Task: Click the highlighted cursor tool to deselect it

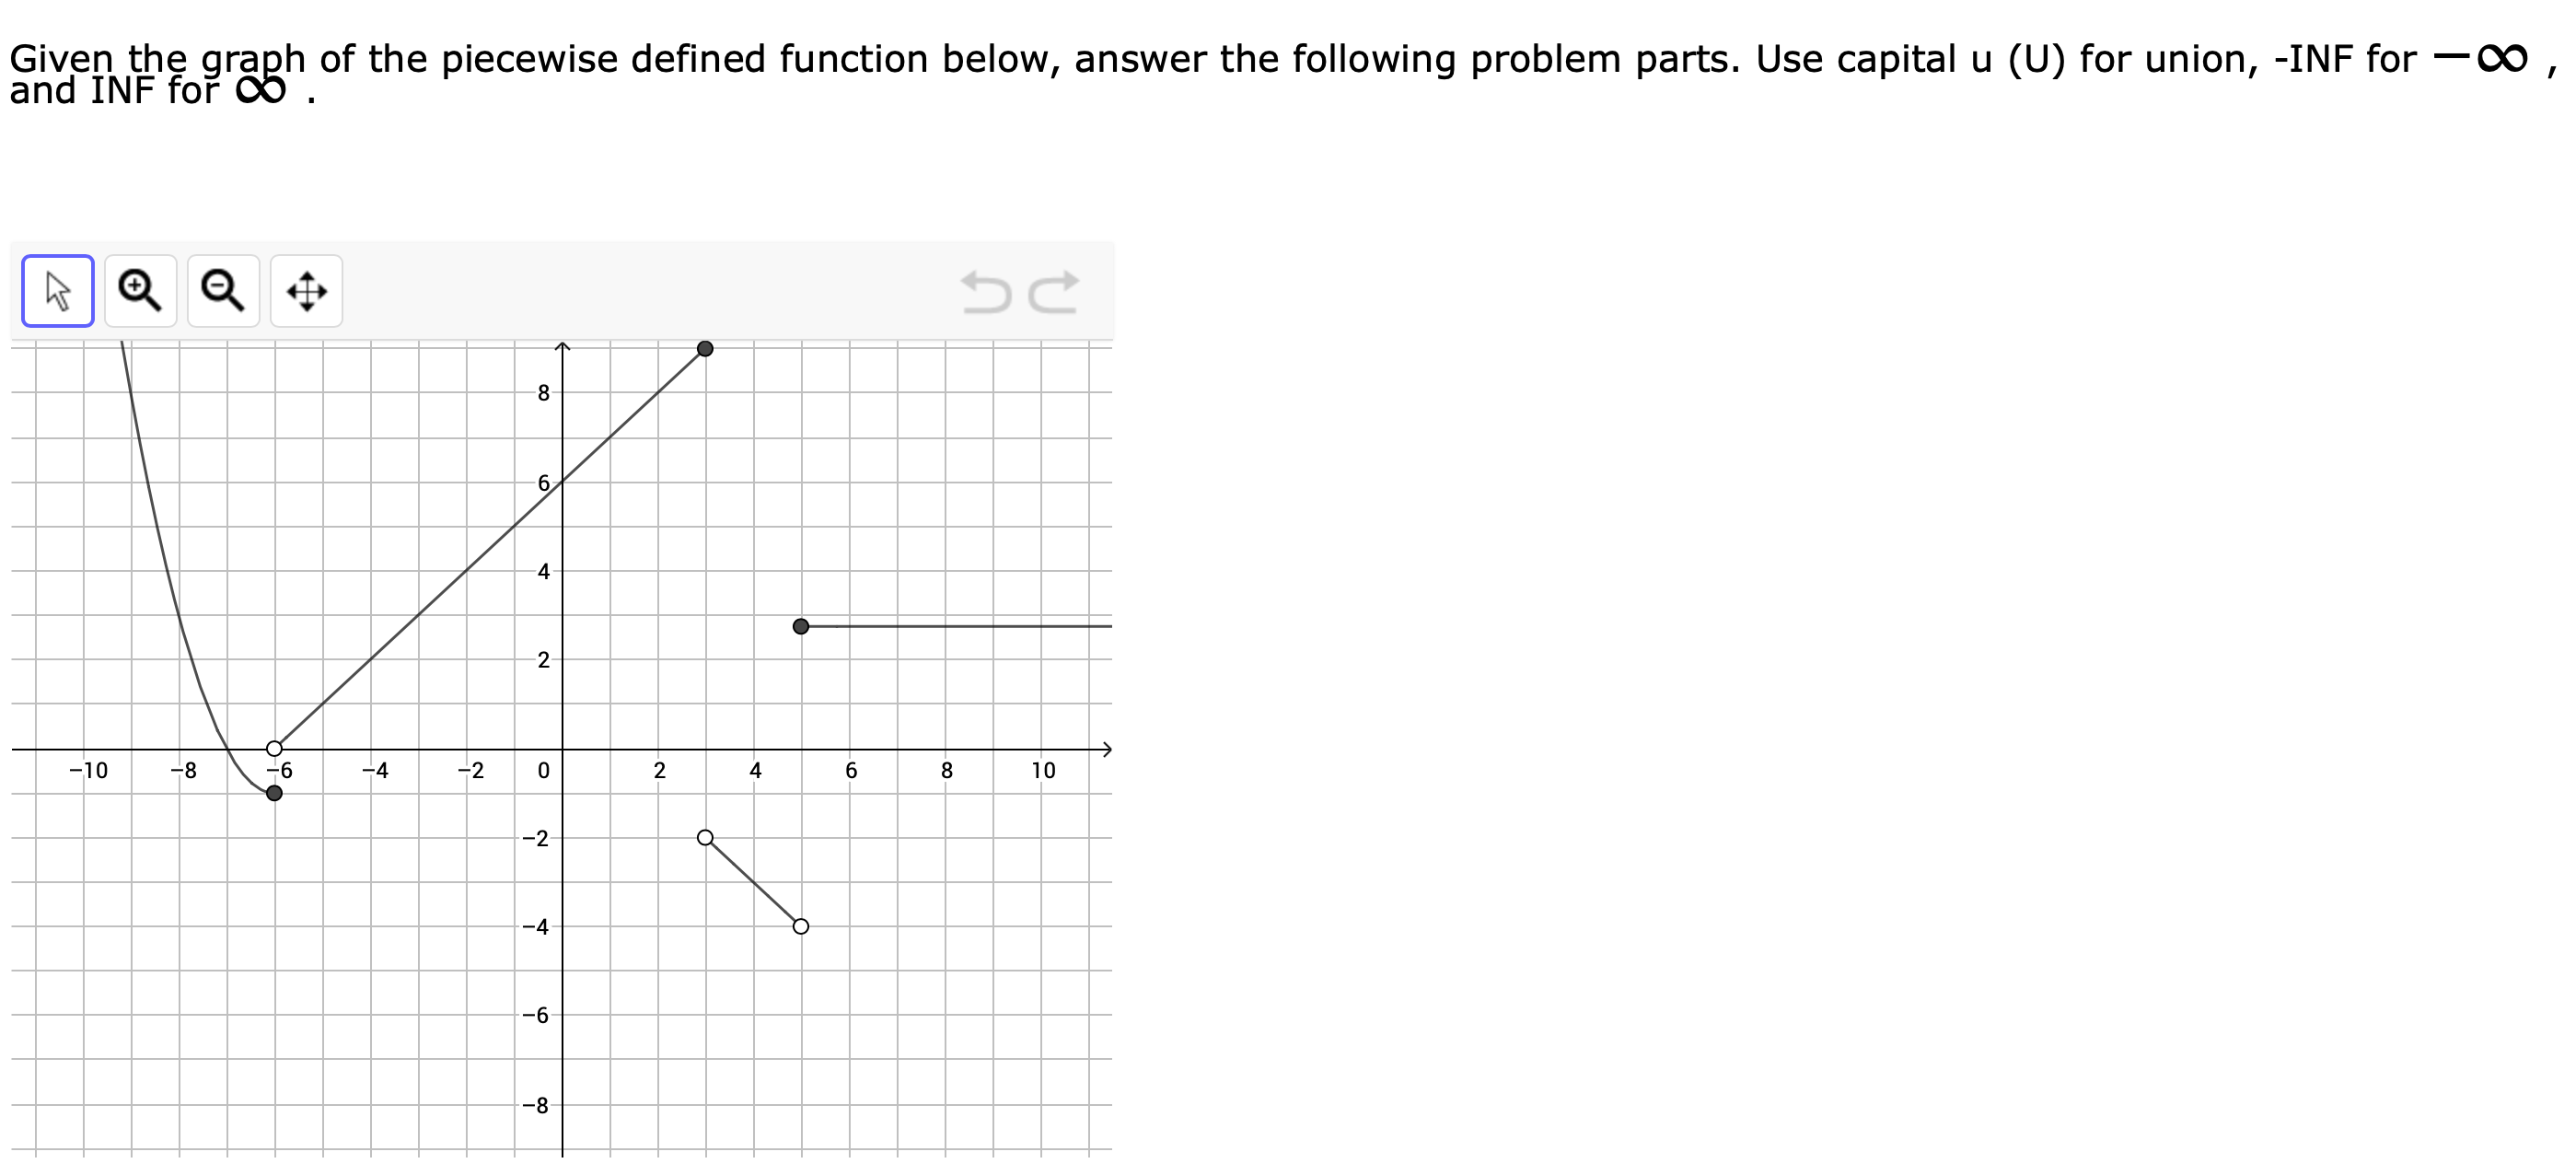Action: (57, 291)
